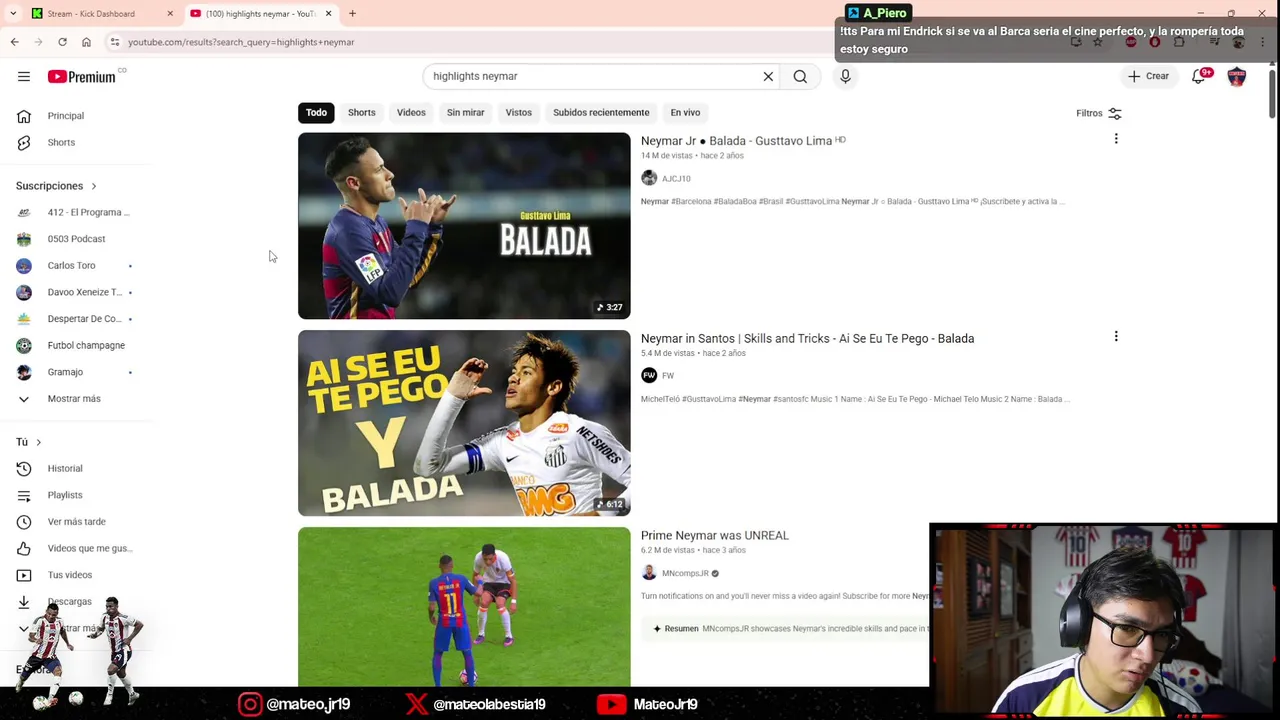Close the highlights neymar tab

pyautogui.click(x=328, y=13)
